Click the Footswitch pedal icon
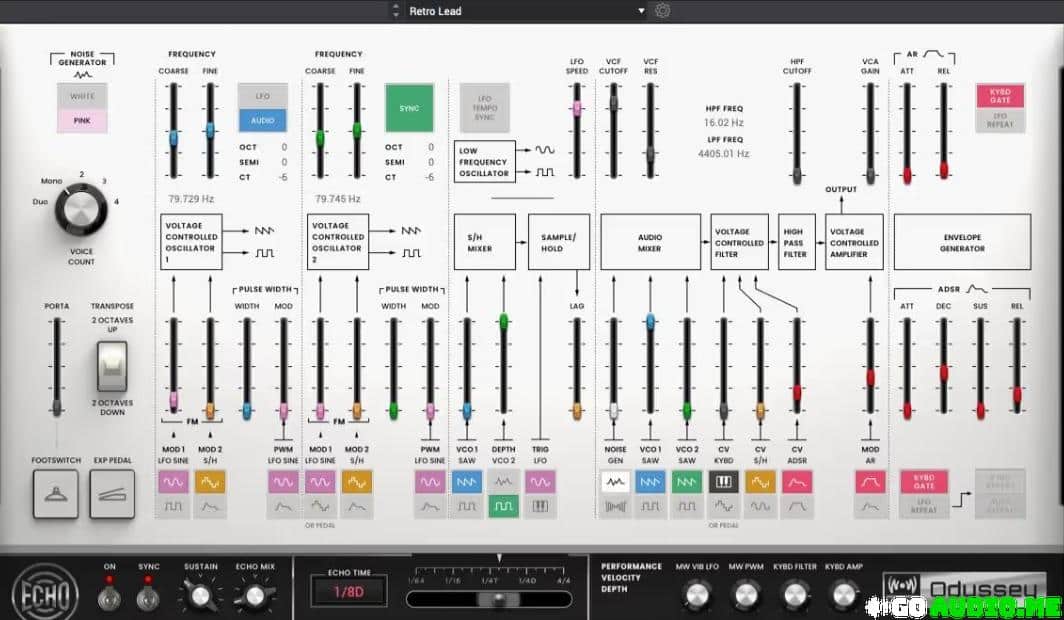This screenshot has width=1064, height=620. pos(55,494)
